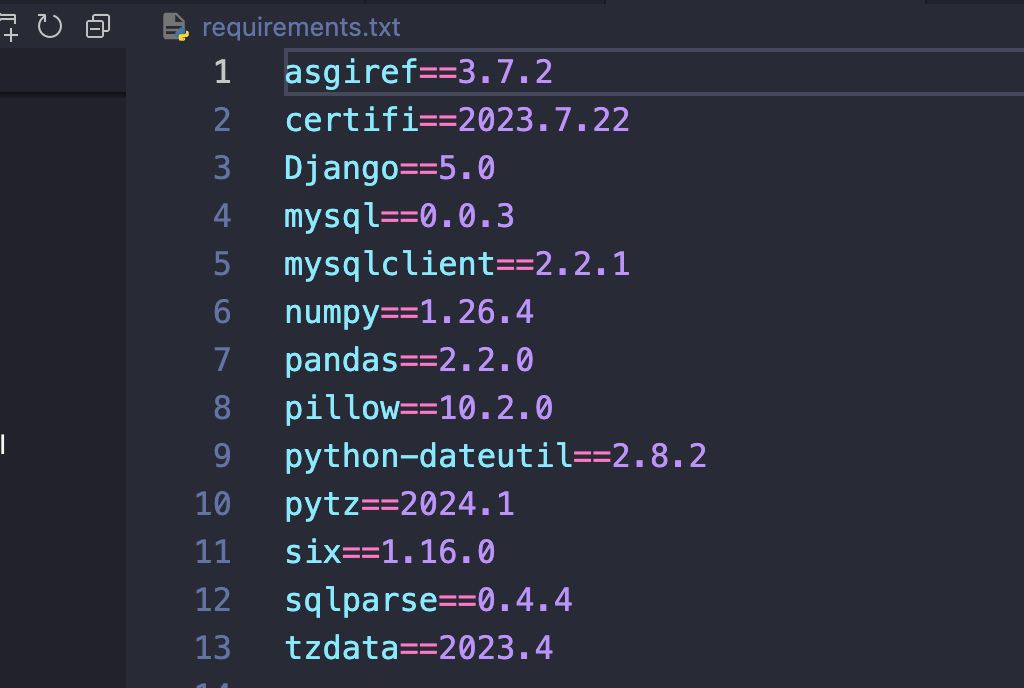Click the sqlparse==0.4.4 line

[428, 600]
